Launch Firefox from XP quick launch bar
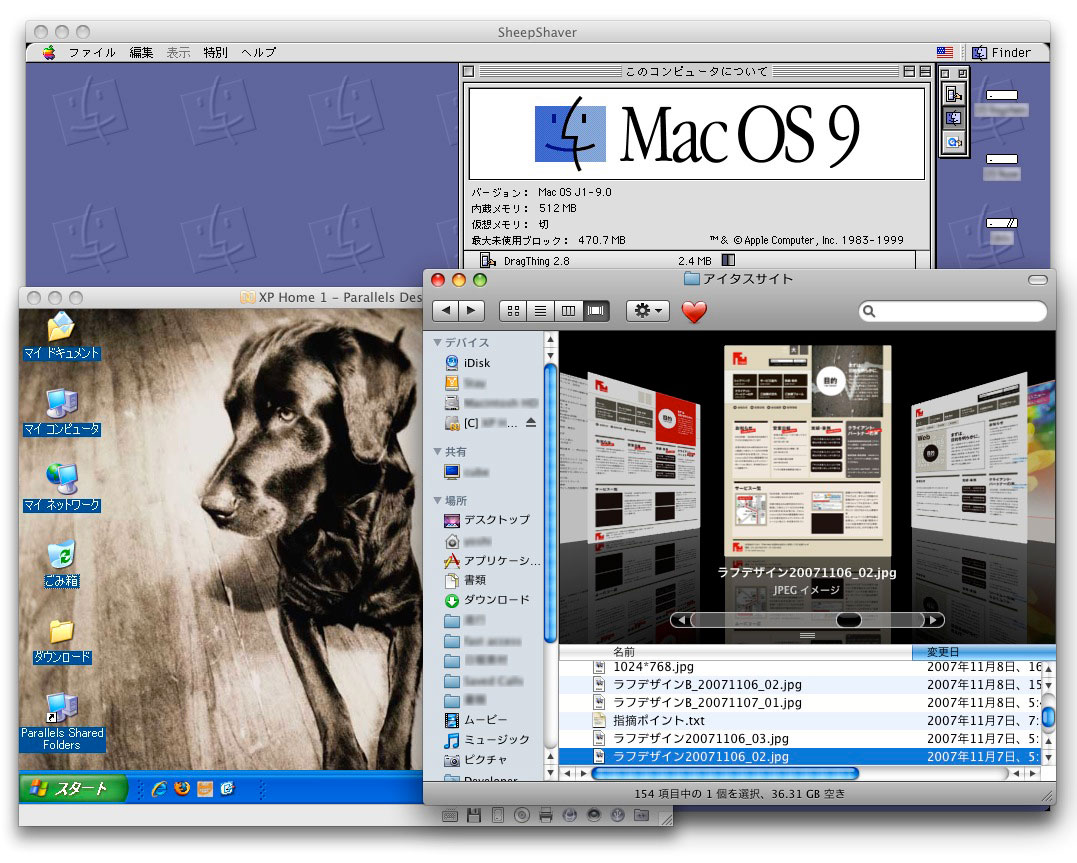This screenshot has height=863, width=1077. (x=181, y=788)
